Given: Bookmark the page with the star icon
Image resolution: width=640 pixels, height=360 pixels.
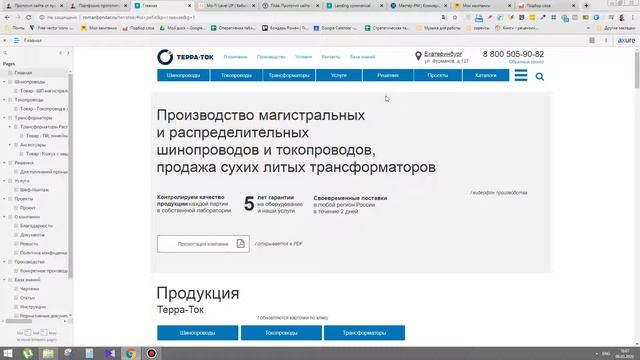Looking at the screenshot, I should pyautogui.click(x=455, y=18).
